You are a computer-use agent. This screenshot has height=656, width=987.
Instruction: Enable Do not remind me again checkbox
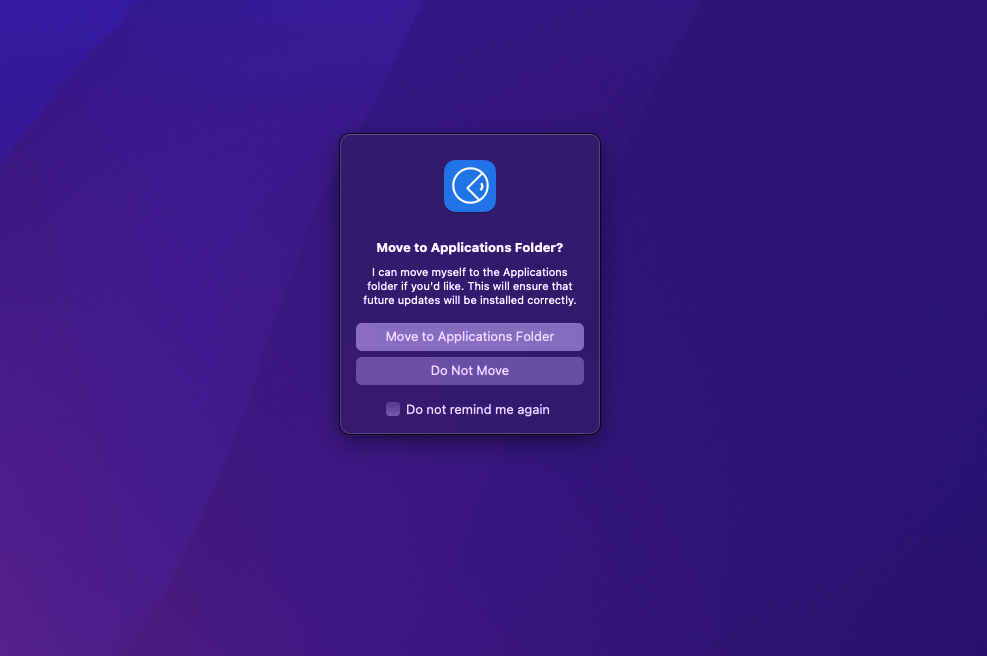click(393, 409)
